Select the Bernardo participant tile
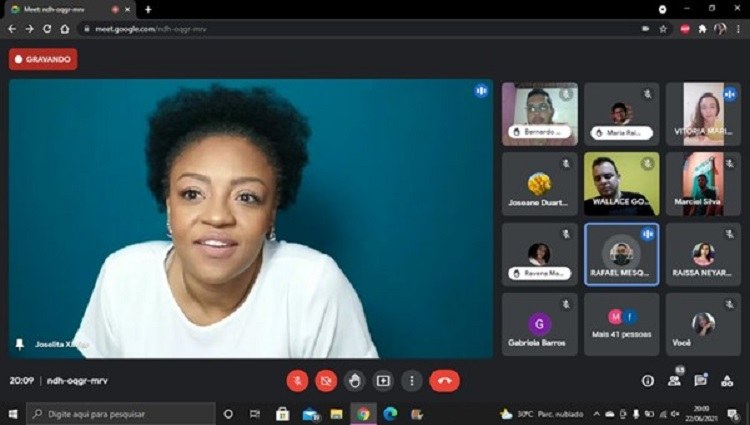The image size is (750, 425). click(540, 114)
